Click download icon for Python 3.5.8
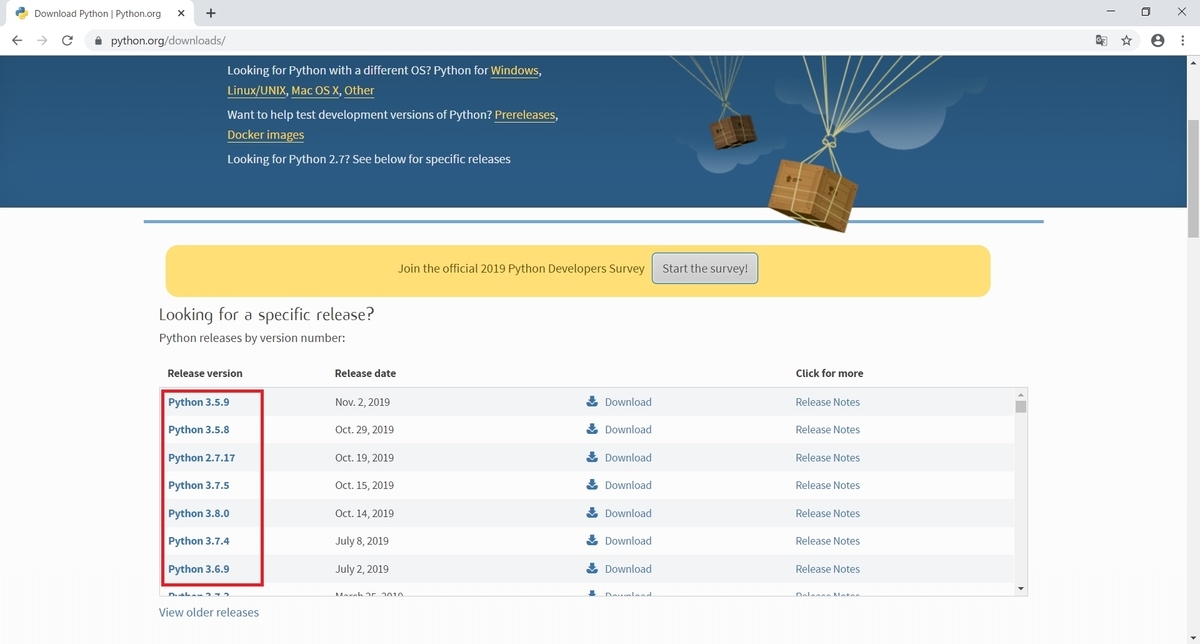The height and width of the screenshot is (644, 1200). point(592,429)
